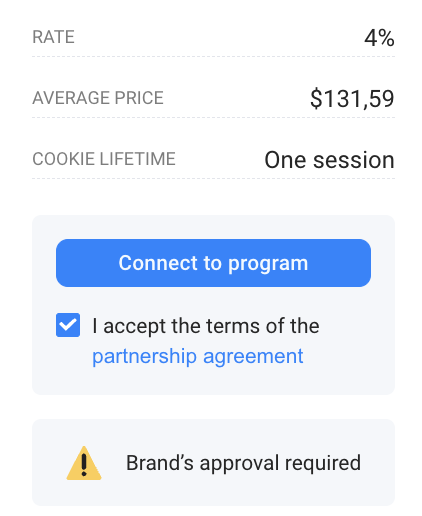The image size is (422, 516).
Task: Click the word "program" on the blue button
Action: pyautogui.click(x=268, y=264)
